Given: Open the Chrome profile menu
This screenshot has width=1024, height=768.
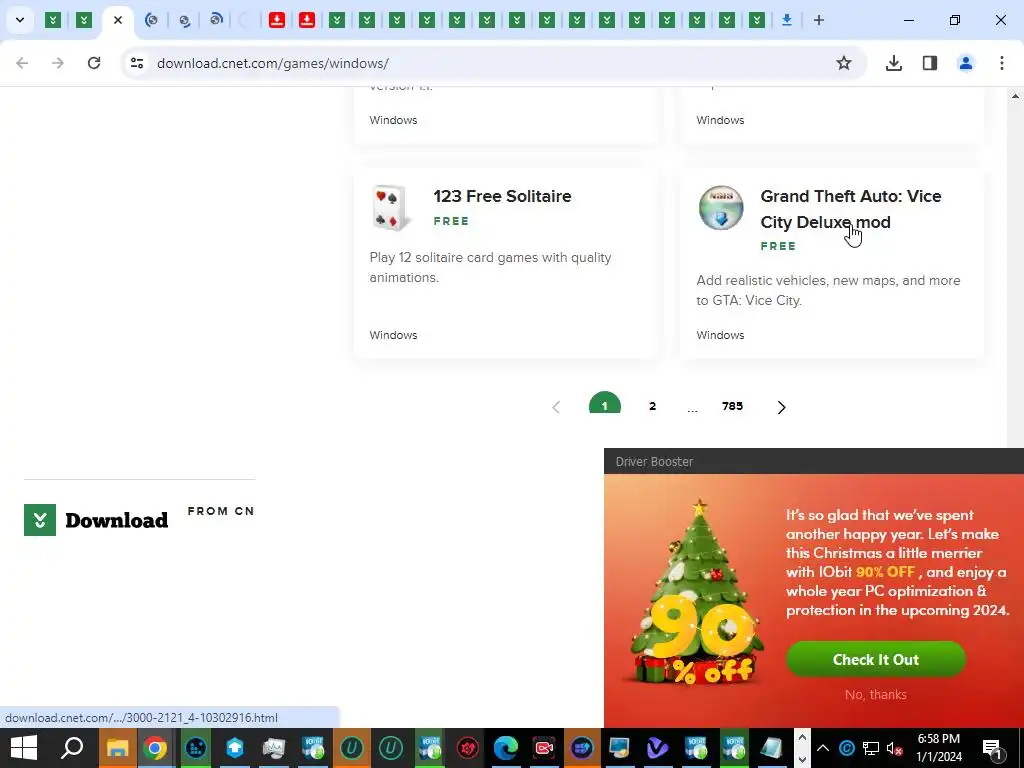Looking at the screenshot, I should [x=966, y=63].
